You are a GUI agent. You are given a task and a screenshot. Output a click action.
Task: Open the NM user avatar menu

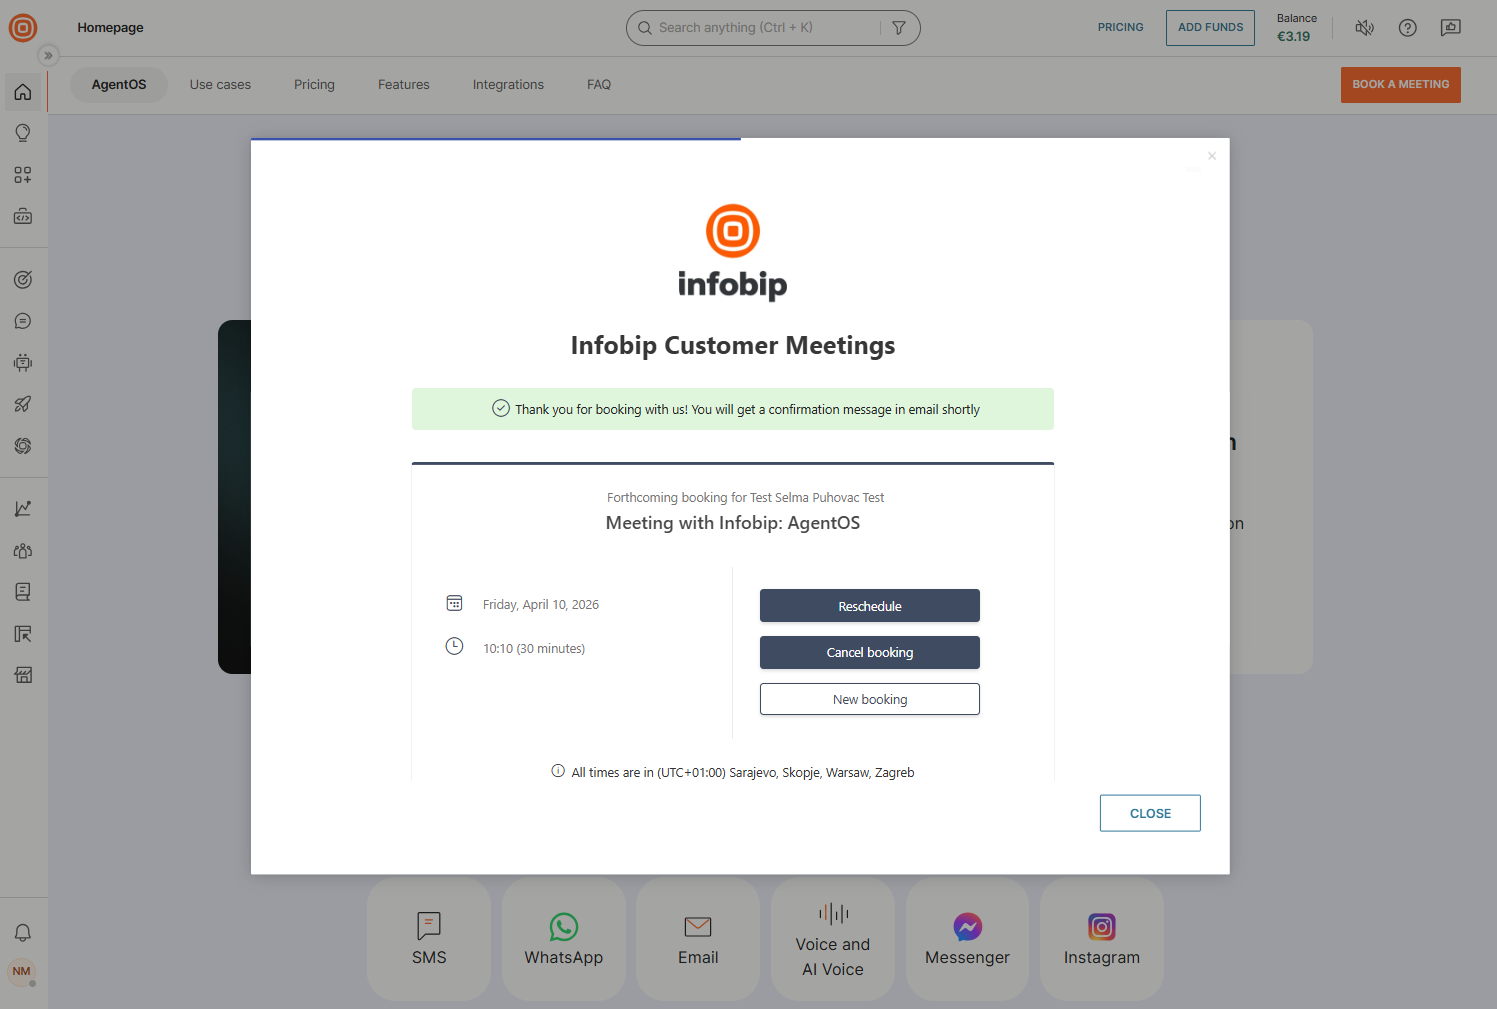[22, 971]
